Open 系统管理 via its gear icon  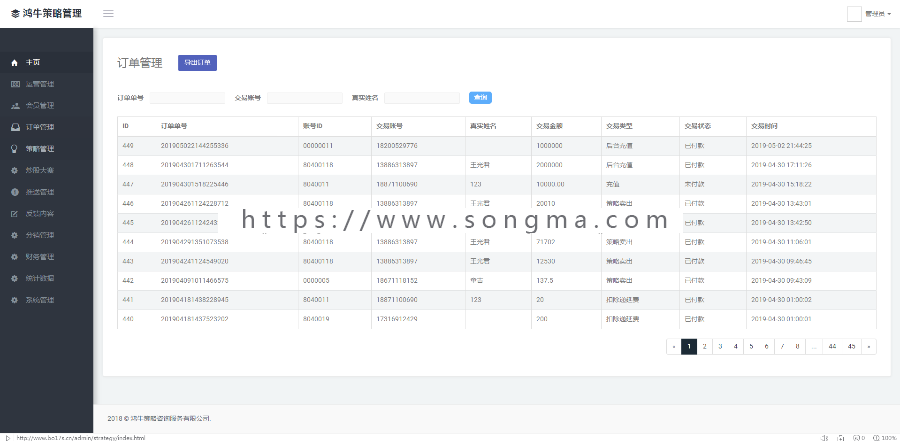[15, 300]
